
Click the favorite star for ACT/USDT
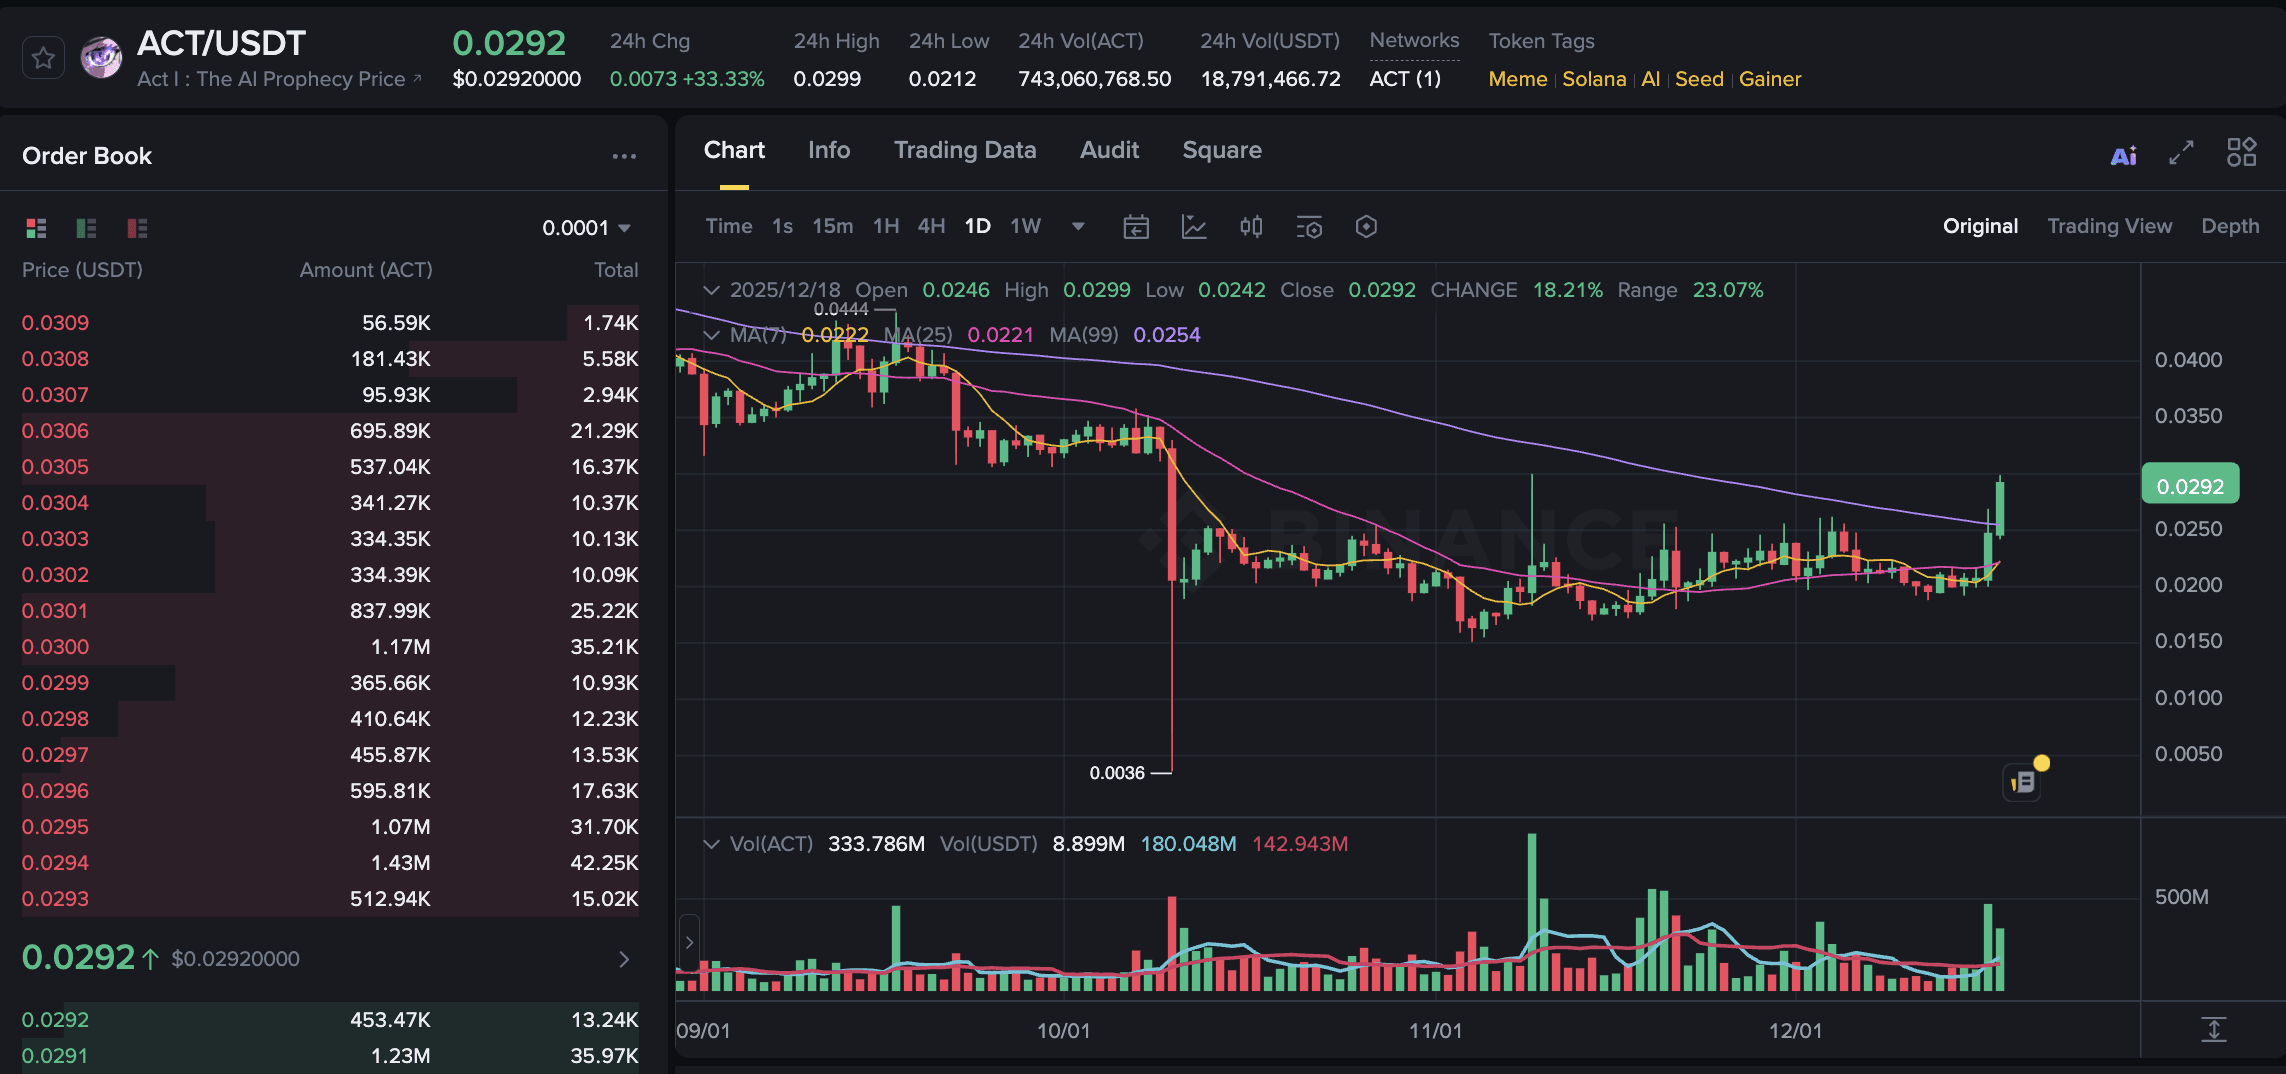(x=42, y=57)
